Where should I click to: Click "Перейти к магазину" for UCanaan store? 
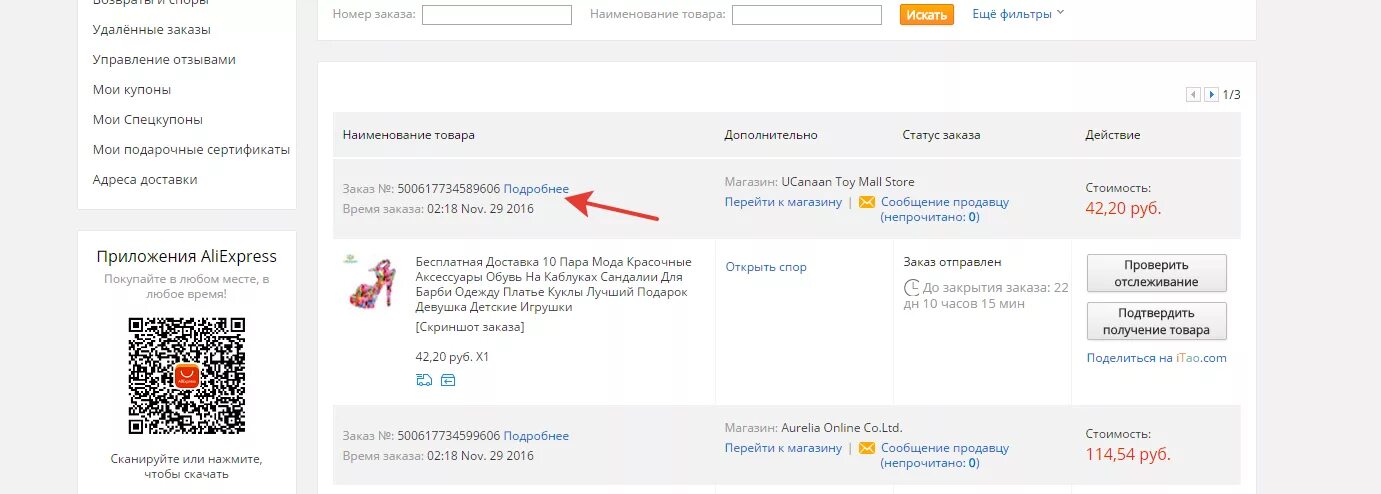point(783,202)
